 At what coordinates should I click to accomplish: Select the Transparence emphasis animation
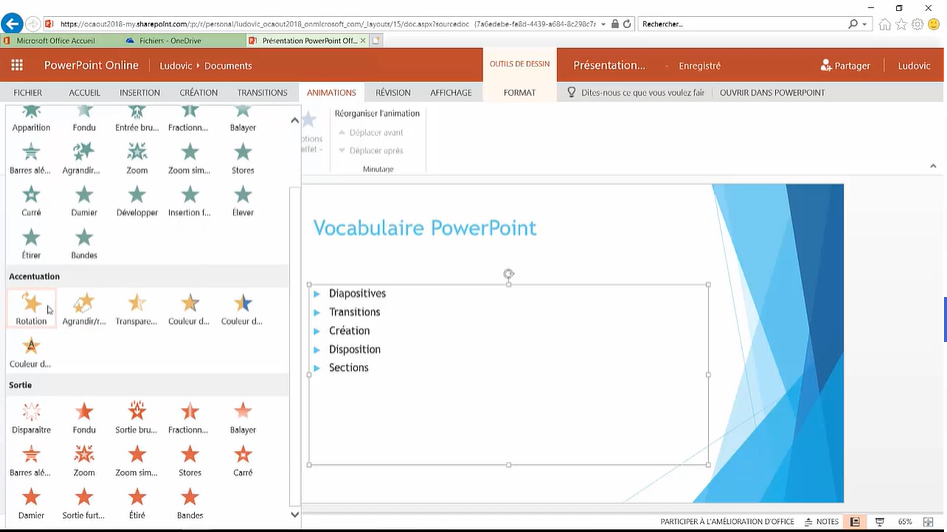click(x=137, y=309)
